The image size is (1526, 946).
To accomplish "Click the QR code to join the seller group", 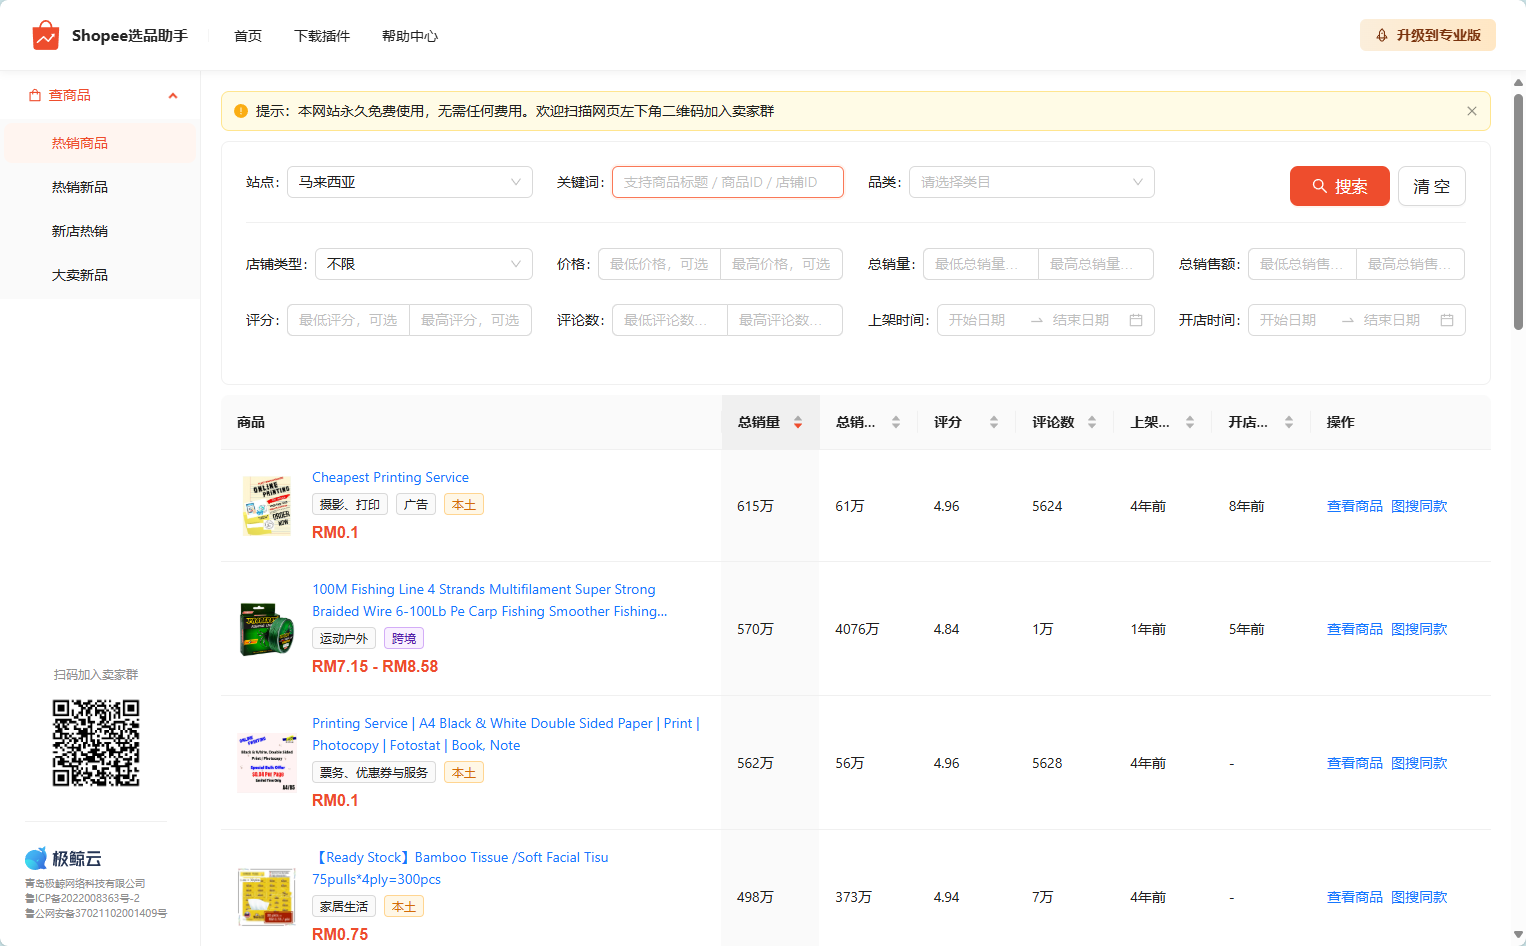I will [96, 743].
